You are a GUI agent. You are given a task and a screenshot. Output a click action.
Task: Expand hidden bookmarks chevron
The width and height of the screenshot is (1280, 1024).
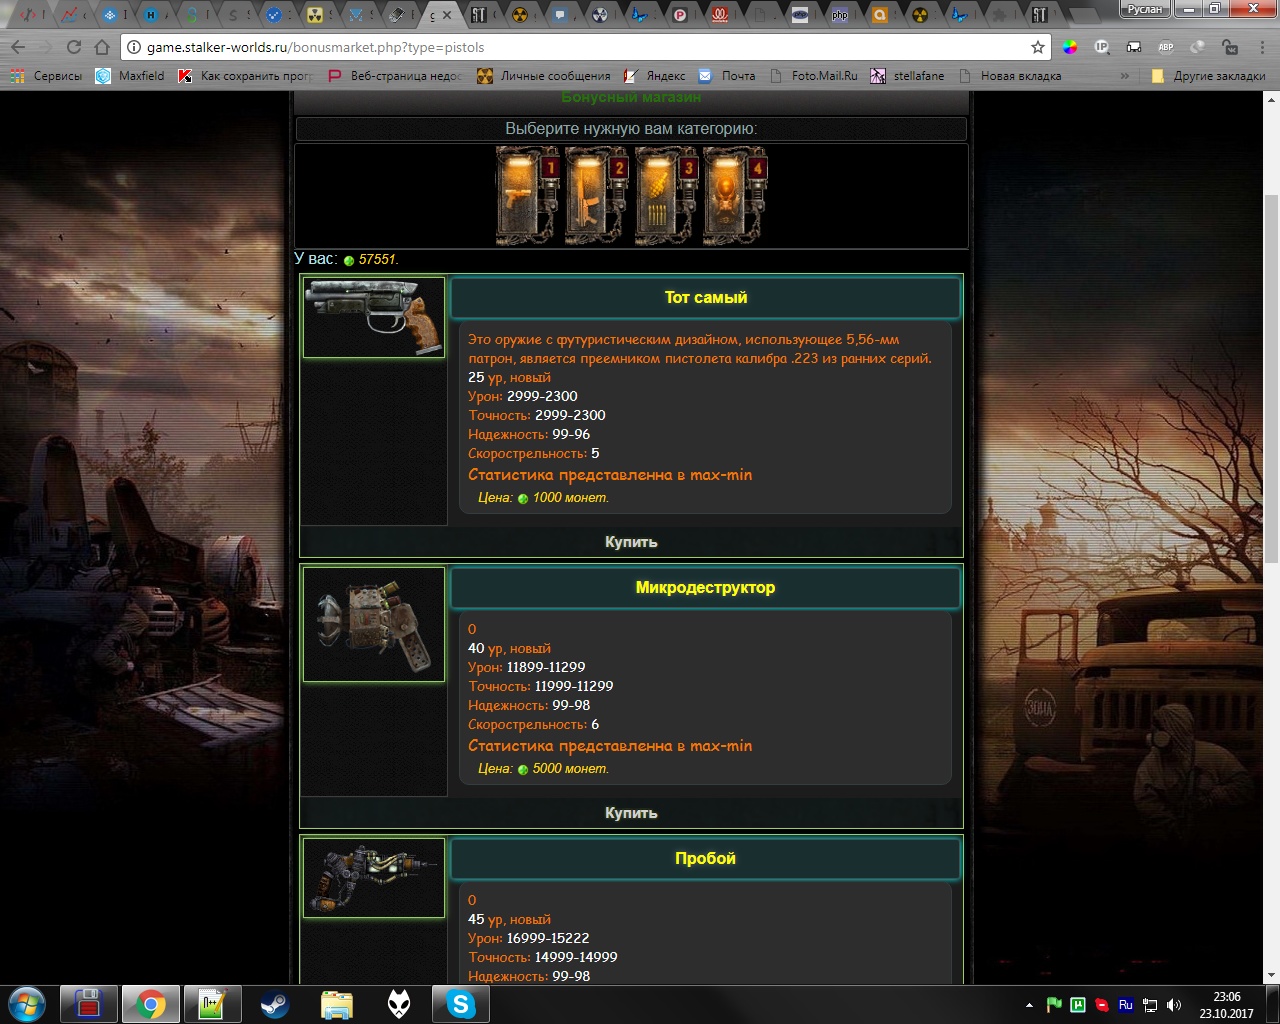pos(1125,76)
